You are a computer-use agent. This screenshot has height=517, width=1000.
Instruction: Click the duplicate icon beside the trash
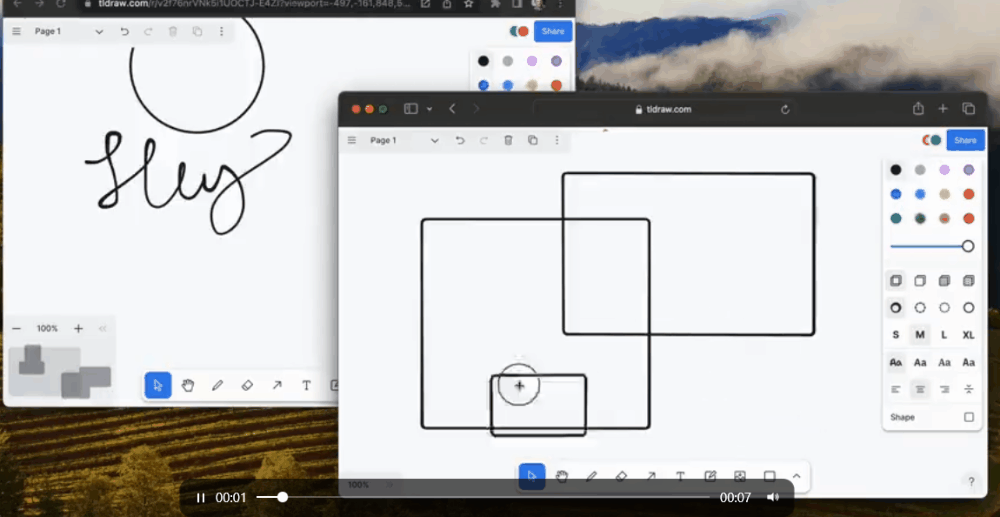point(533,140)
